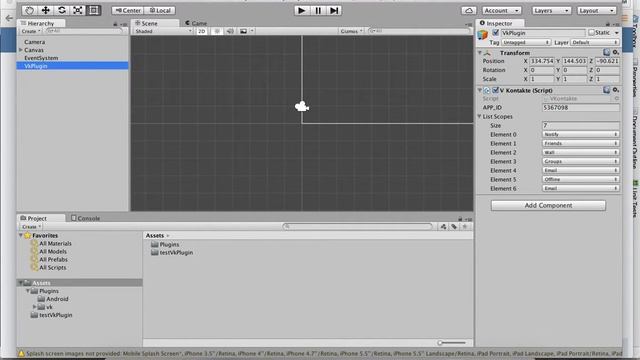Open the Layout dropdown
This screenshot has width=640, height=360.
596,11
